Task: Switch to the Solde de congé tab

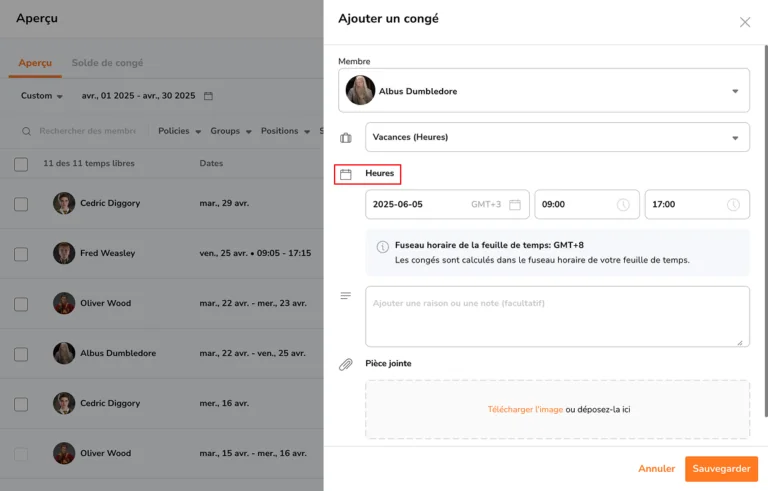Action: click(x=107, y=63)
